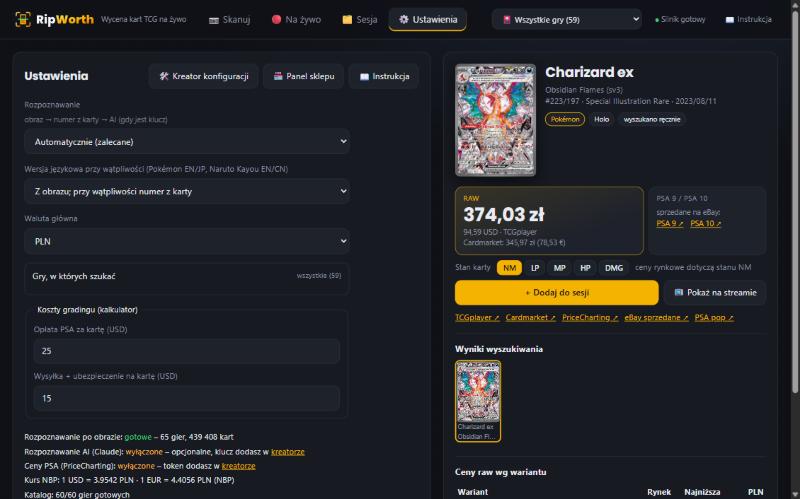Click the Wysyłka + ubezpieczenie input field
The height and width of the screenshot is (499, 800).
point(187,398)
